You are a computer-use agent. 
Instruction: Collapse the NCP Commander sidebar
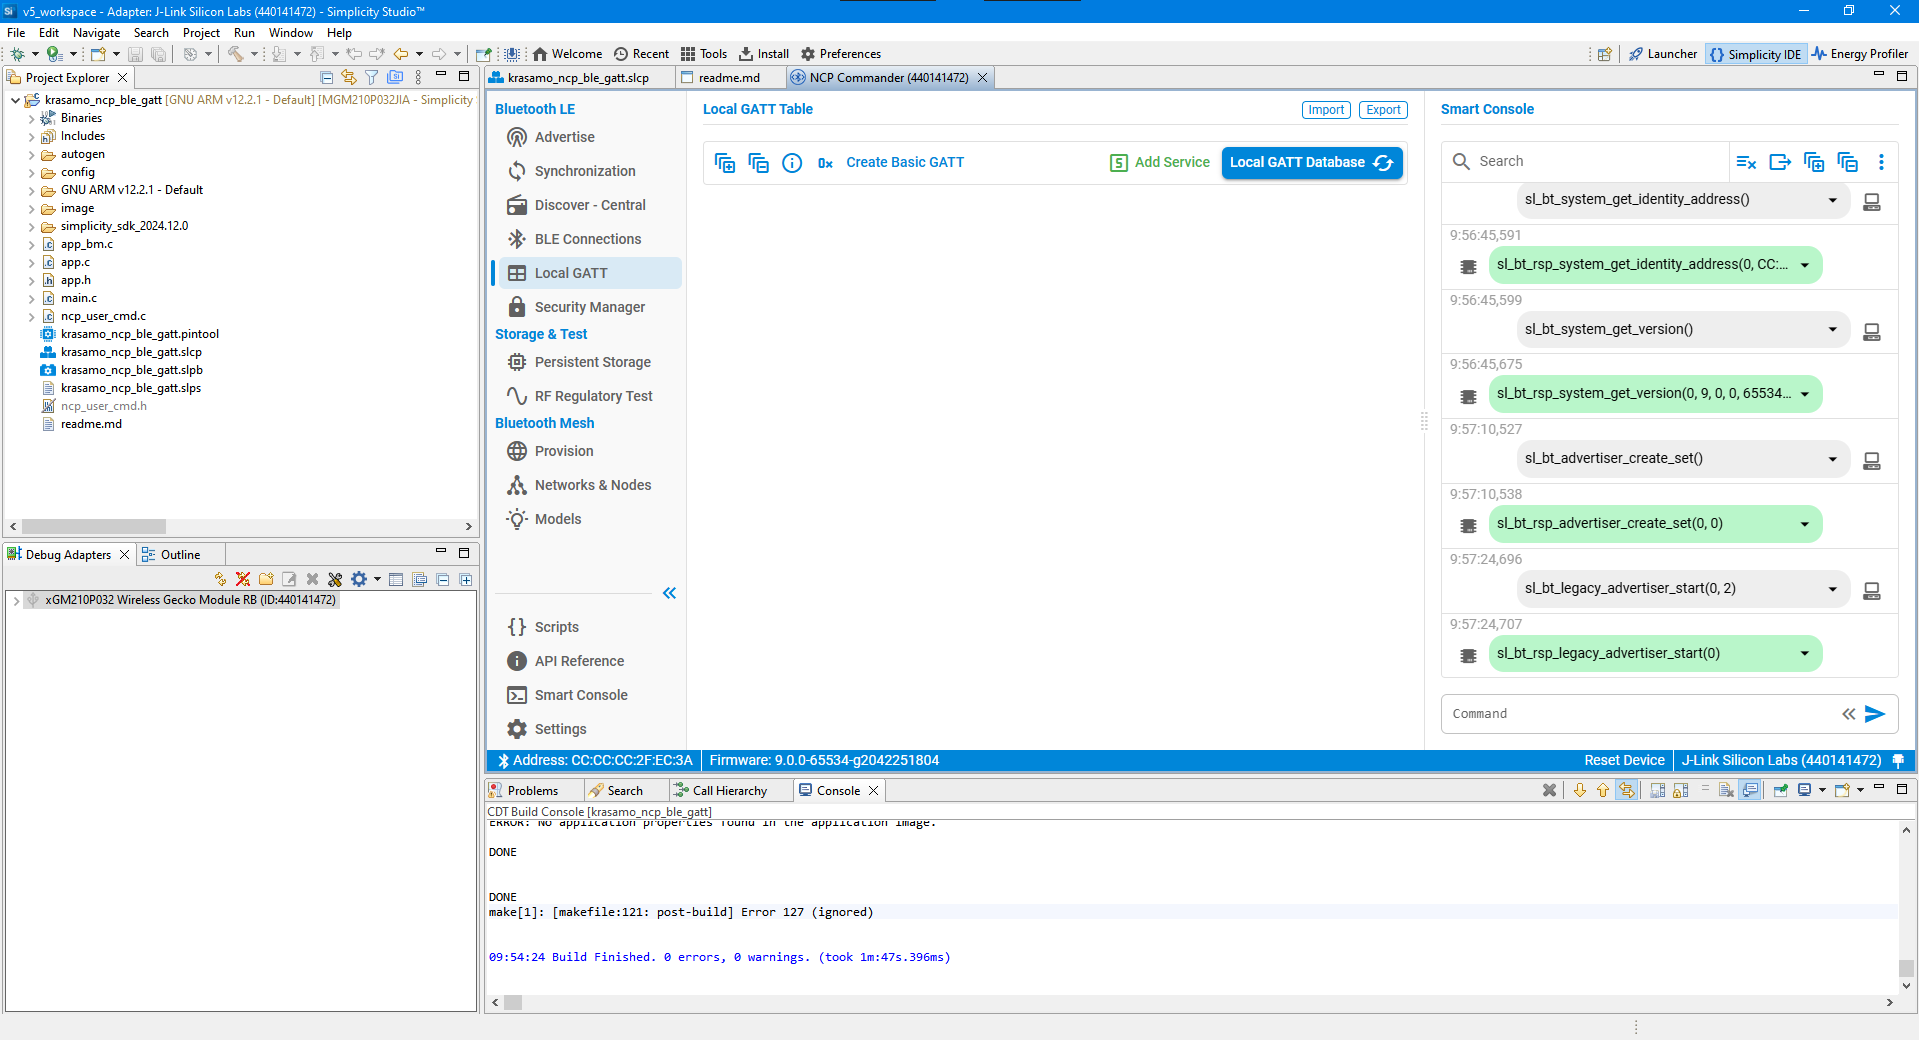669,593
